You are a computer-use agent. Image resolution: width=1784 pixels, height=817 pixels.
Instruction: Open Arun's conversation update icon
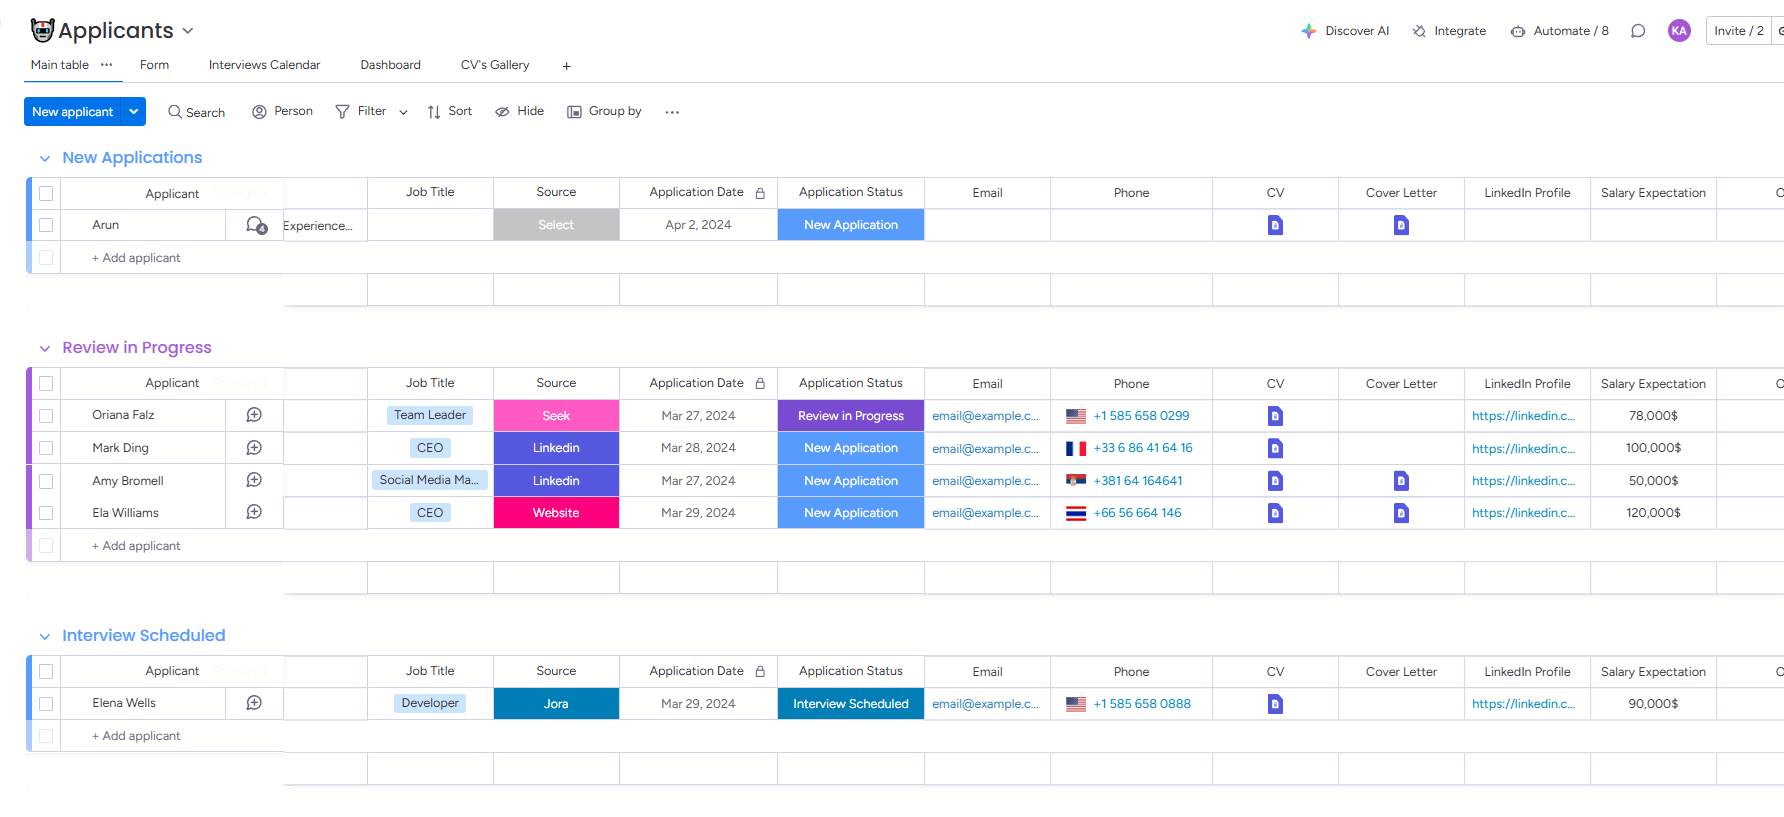pyautogui.click(x=256, y=225)
